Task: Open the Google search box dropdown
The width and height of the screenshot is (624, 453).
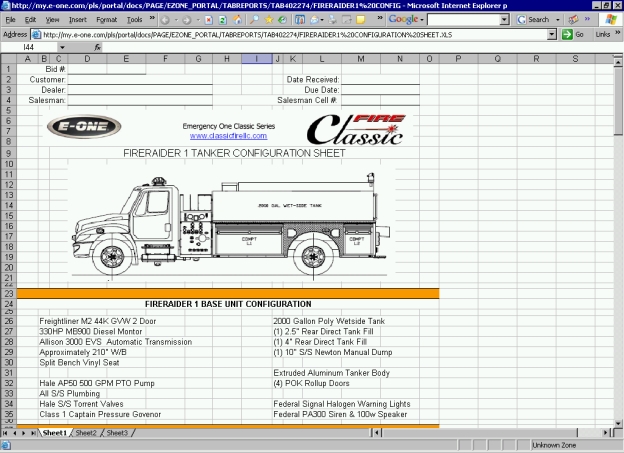Action: [504, 20]
